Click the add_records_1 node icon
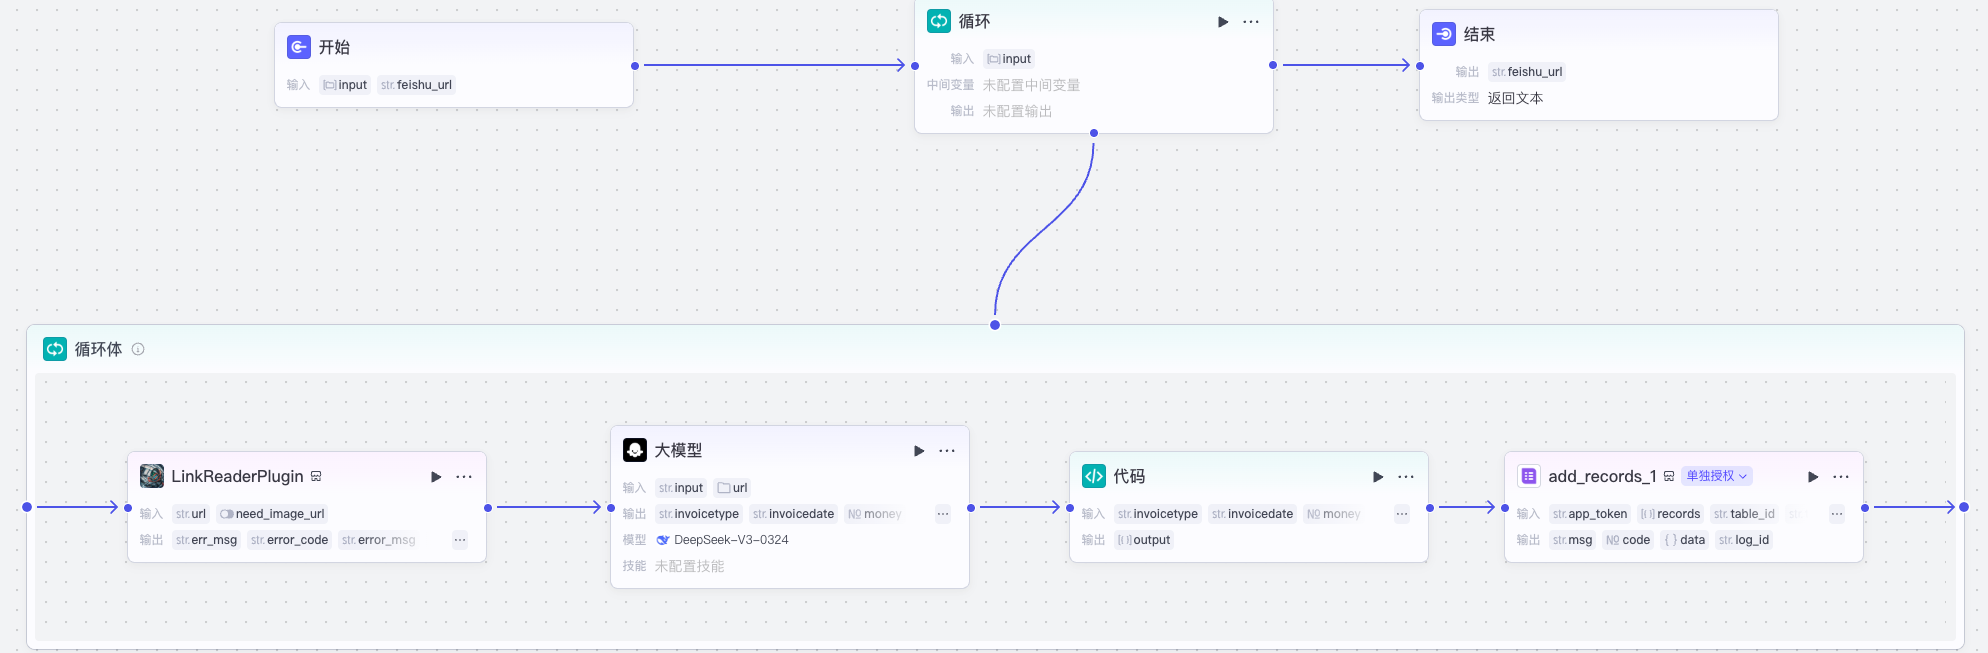The image size is (1988, 653). [1529, 476]
